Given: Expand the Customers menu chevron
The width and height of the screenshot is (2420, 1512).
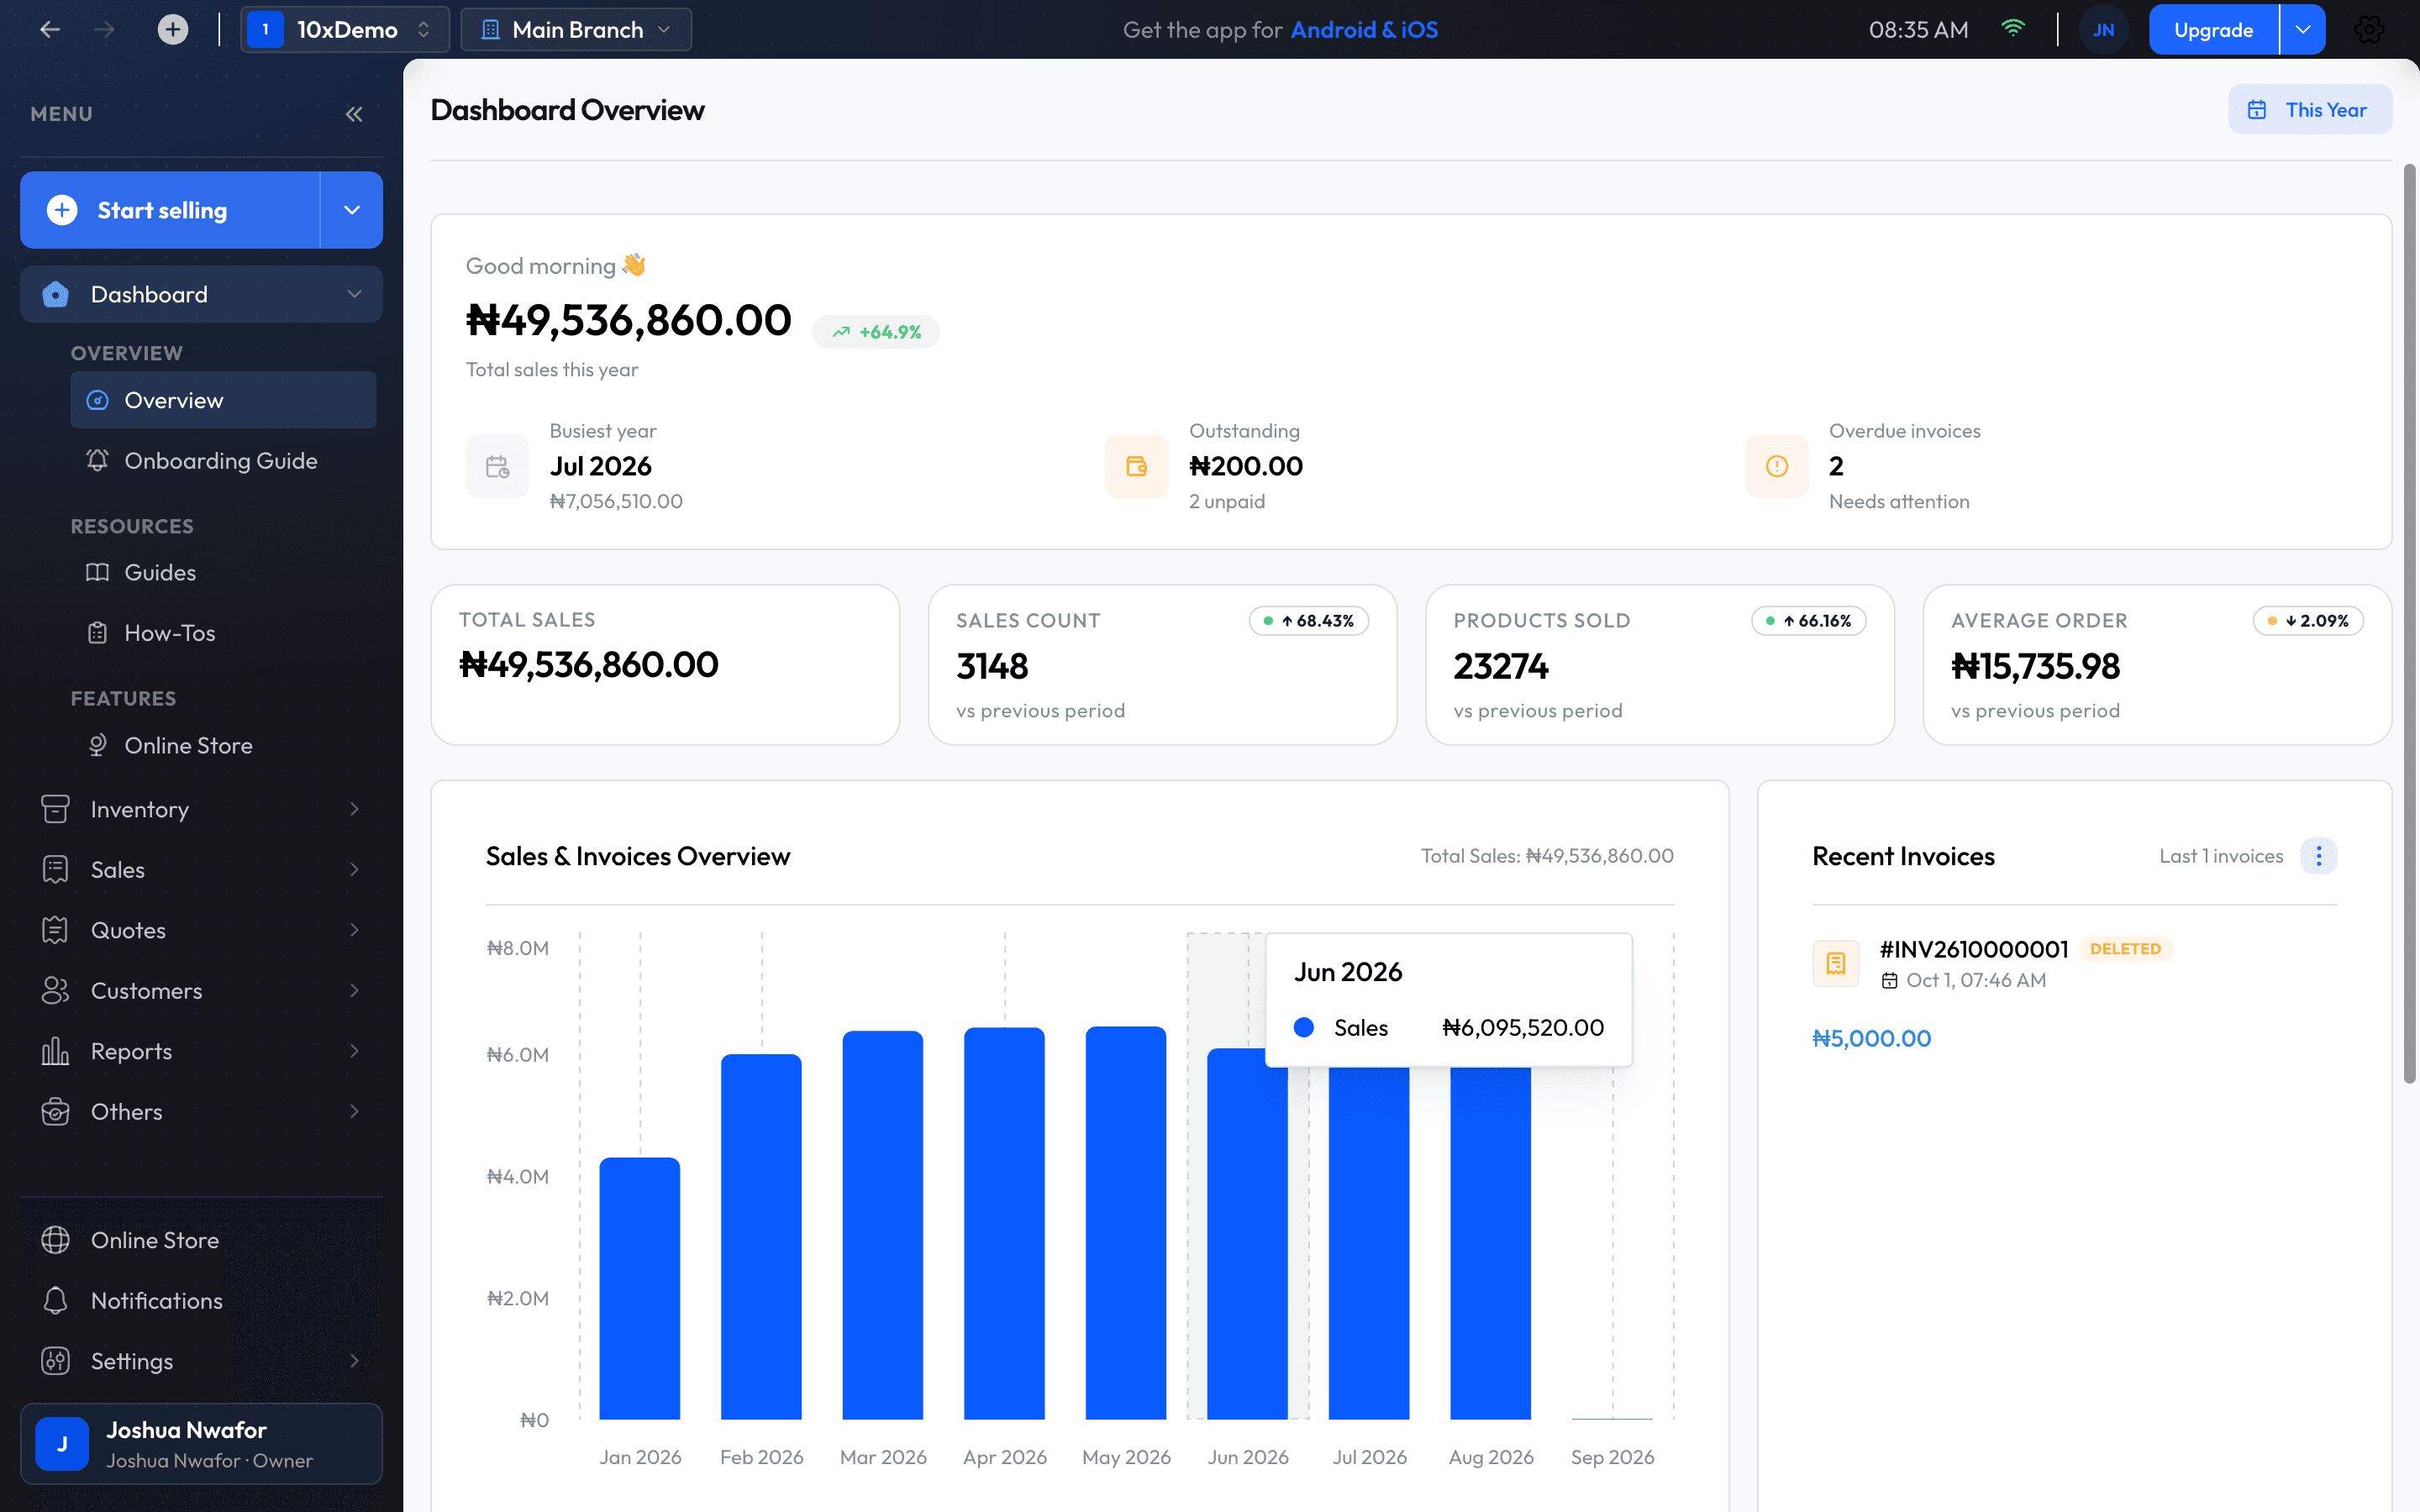Looking at the screenshot, I should click(354, 990).
